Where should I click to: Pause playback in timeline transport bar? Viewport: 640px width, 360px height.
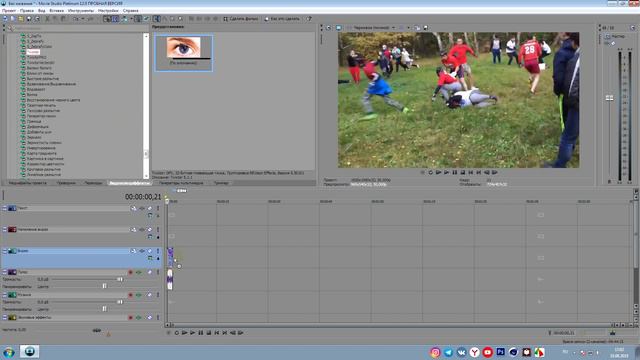tap(200, 333)
